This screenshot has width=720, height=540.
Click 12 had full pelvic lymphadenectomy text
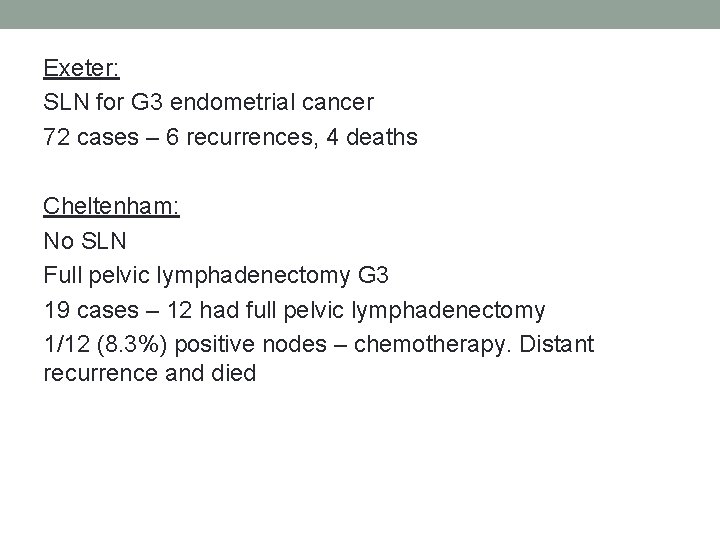coord(356,310)
